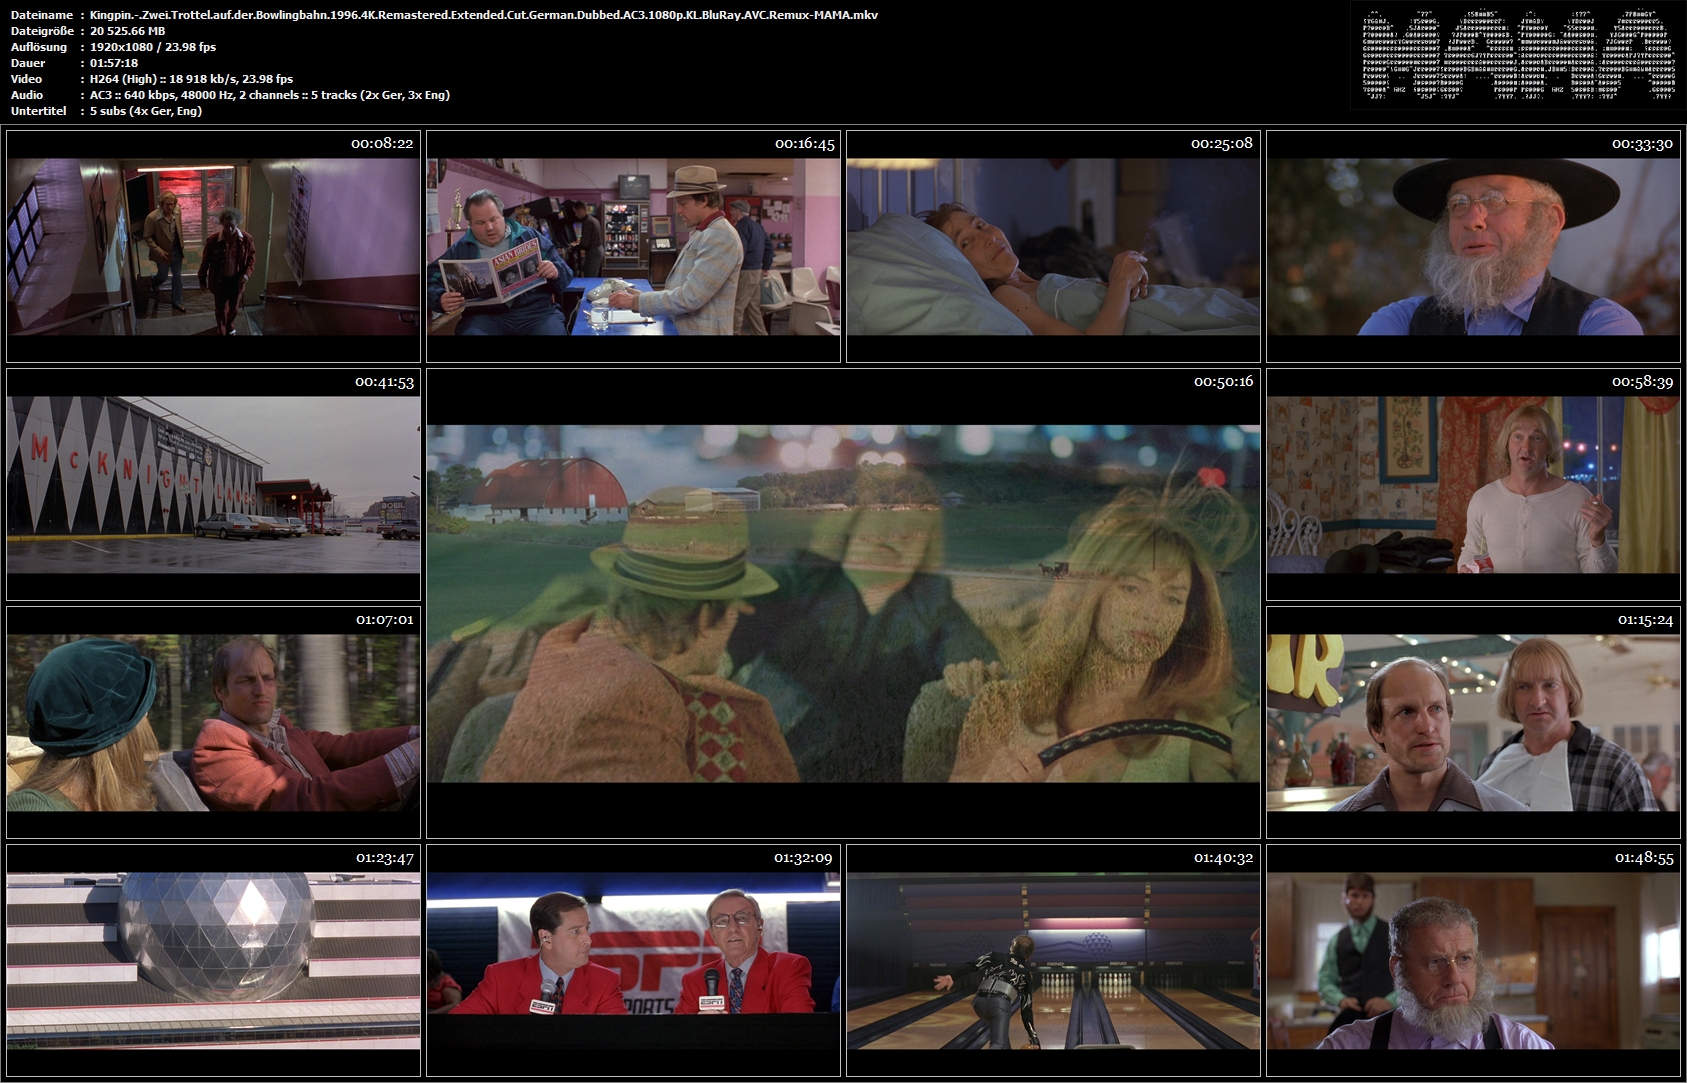Click the file size value 20 525.66 MB
The height and width of the screenshot is (1083, 1687).
click(x=127, y=31)
